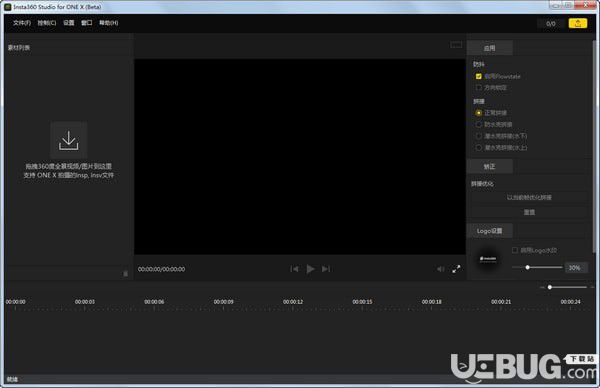Open the 控制(C) menu

(47, 23)
